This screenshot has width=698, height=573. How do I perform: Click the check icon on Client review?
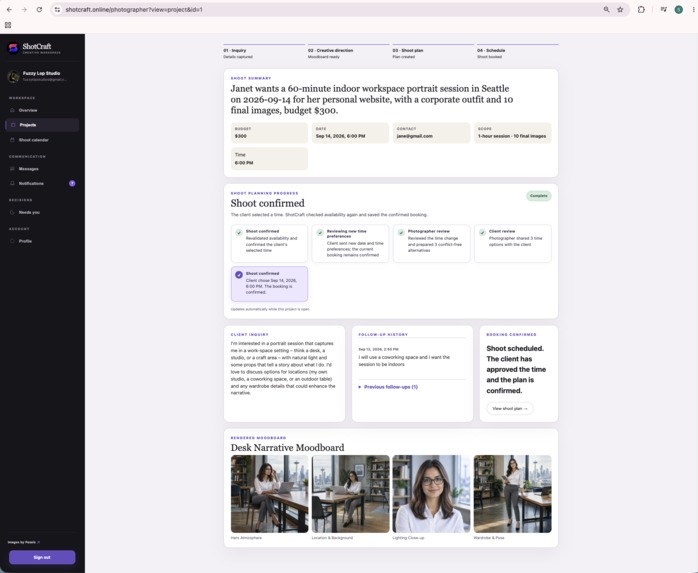(482, 232)
